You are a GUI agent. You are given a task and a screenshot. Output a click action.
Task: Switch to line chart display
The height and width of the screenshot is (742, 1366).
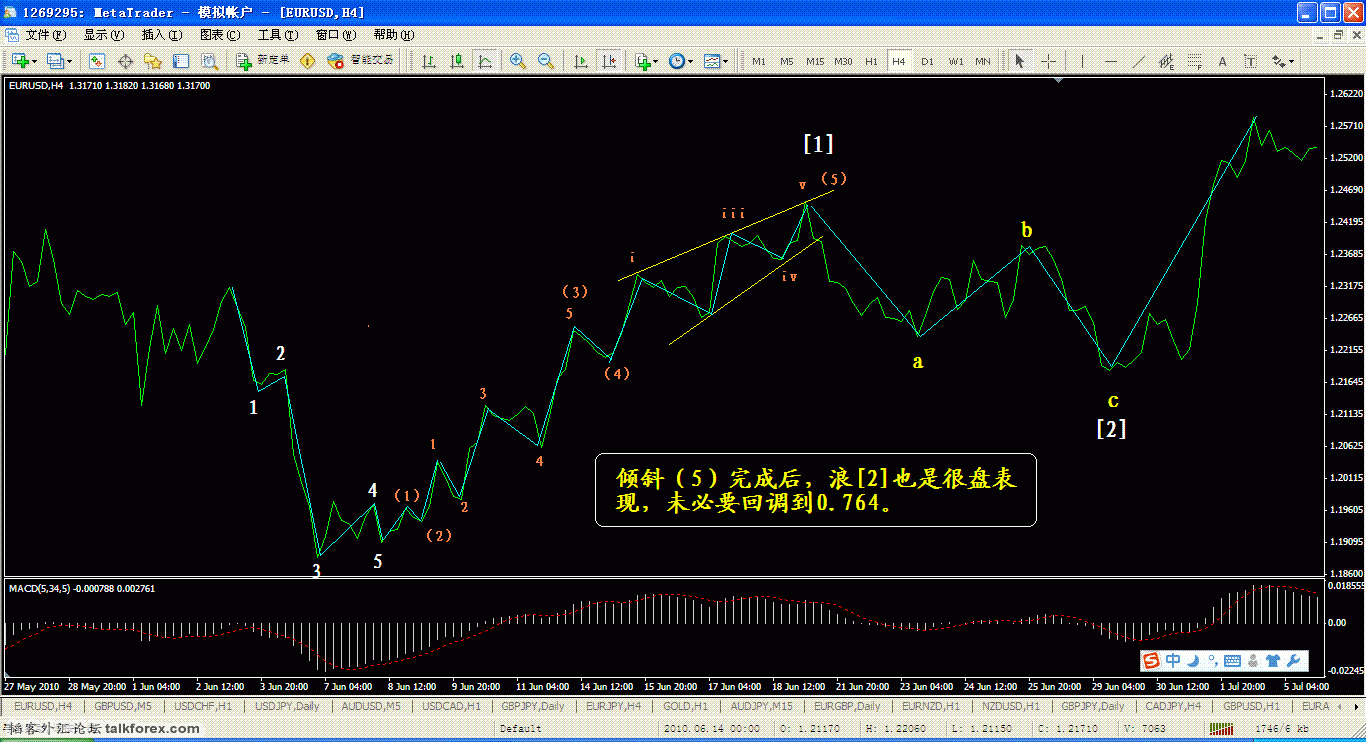pos(485,61)
